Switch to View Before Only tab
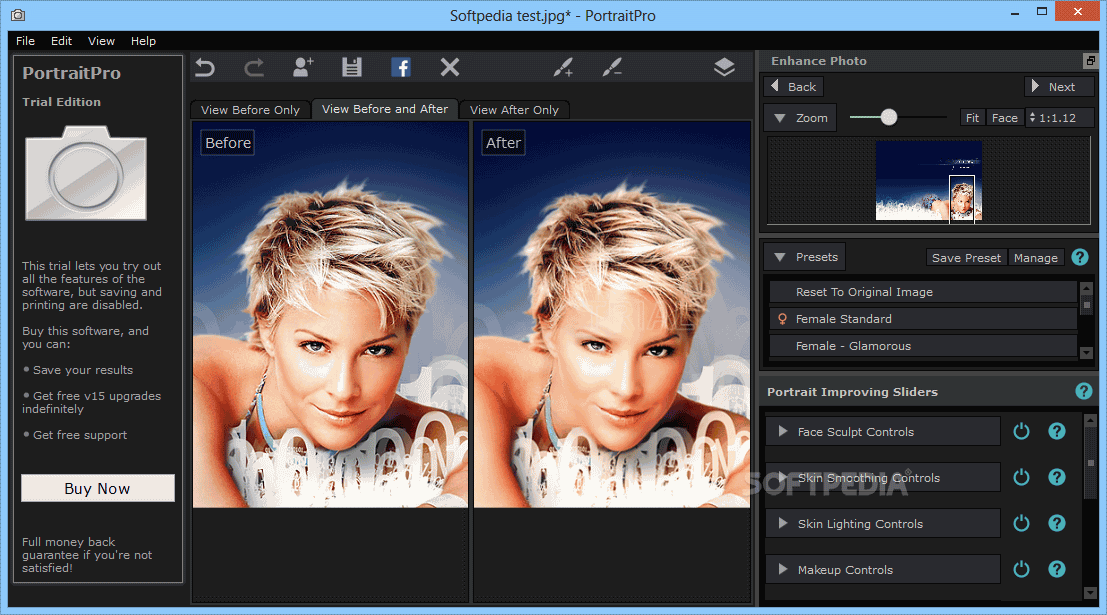 pyautogui.click(x=250, y=109)
